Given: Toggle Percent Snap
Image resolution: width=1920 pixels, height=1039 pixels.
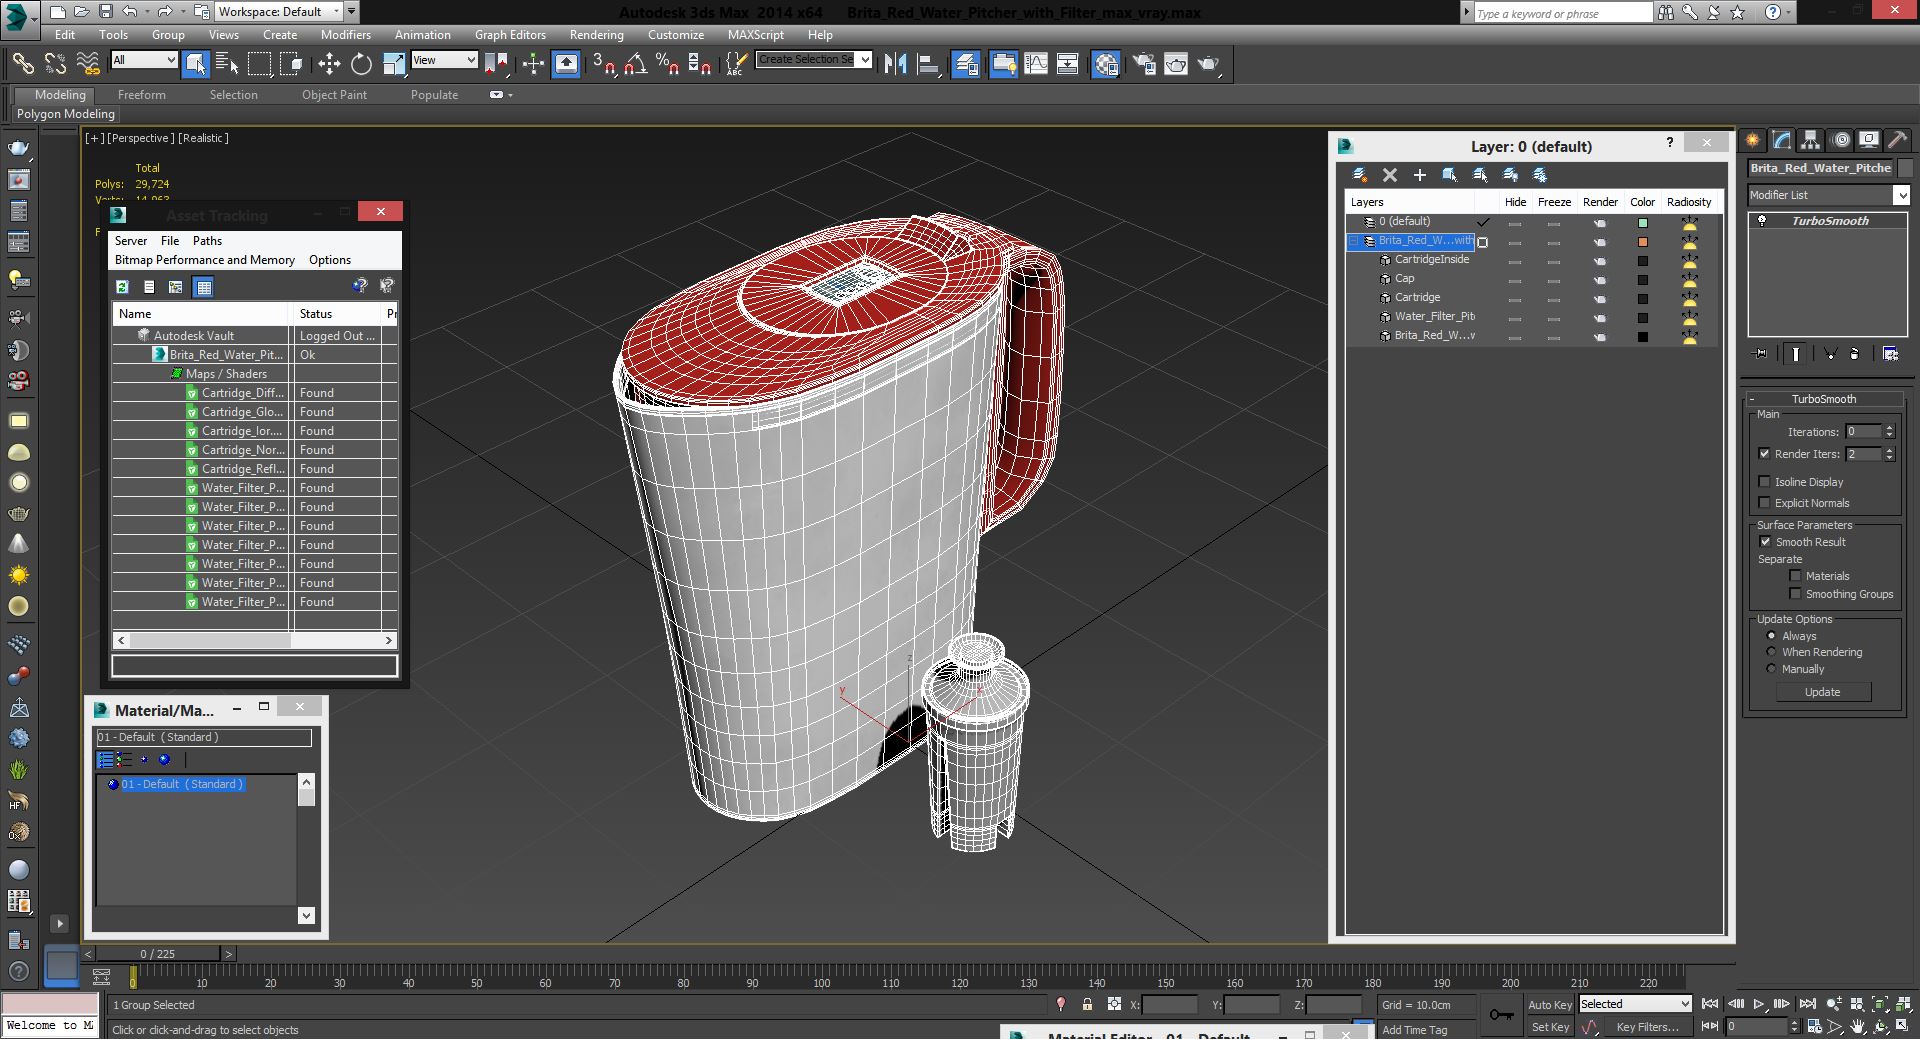Looking at the screenshot, I should pyautogui.click(x=667, y=64).
